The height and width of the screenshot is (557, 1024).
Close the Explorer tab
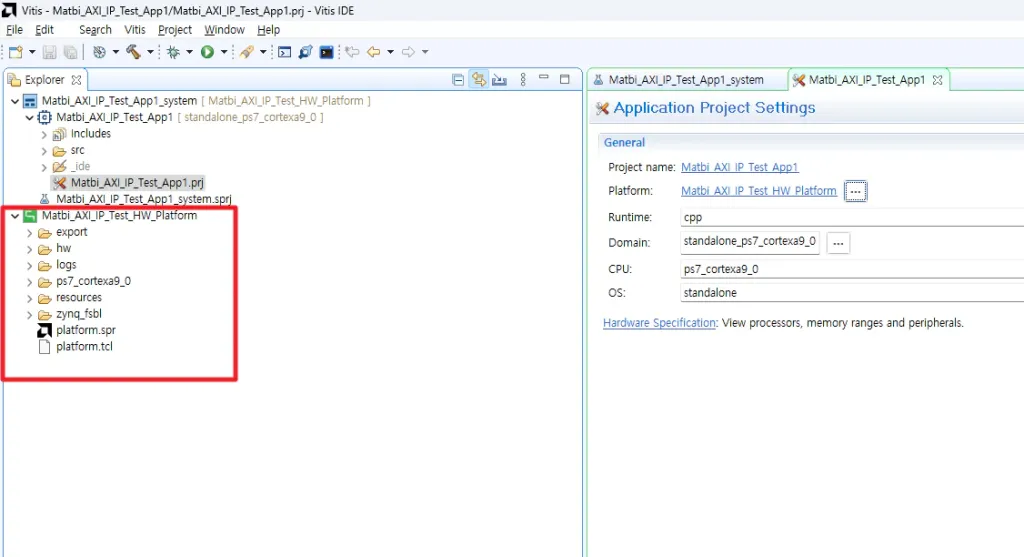(76, 80)
